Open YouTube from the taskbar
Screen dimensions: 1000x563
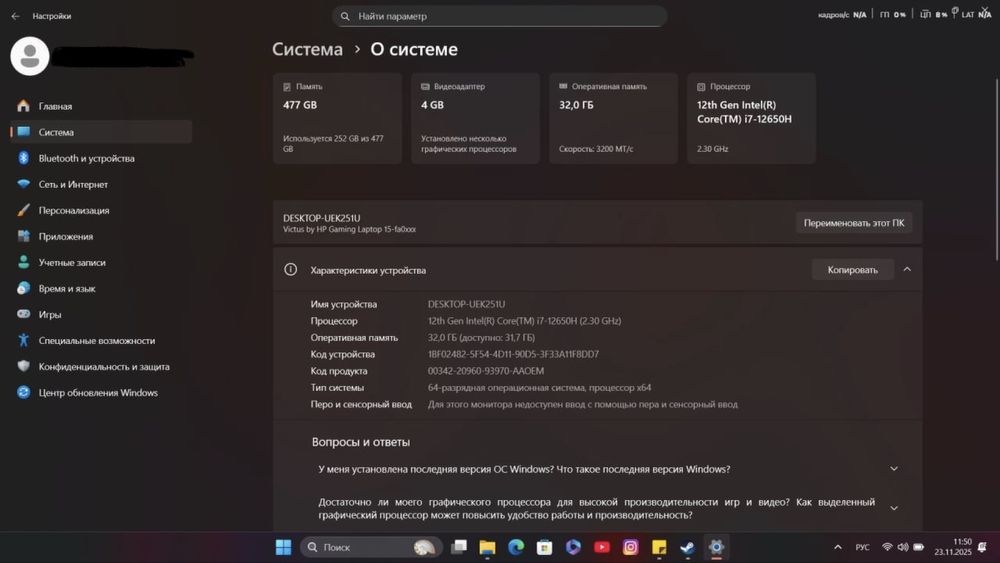point(601,547)
